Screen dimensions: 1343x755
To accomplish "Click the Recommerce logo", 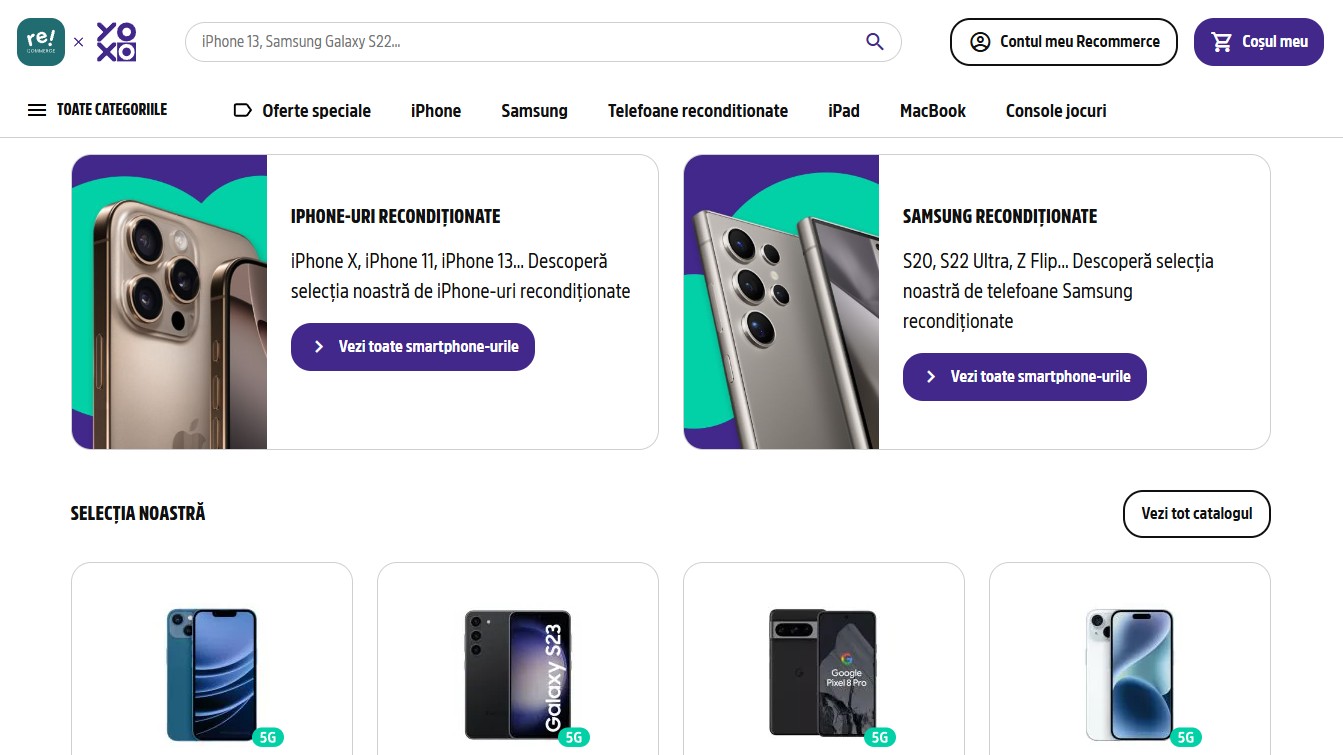I will 41,42.
